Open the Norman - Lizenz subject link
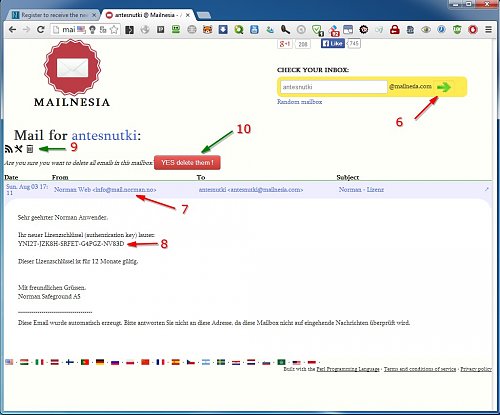The height and width of the screenshot is (415, 500). pyautogui.click(x=361, y=189)
